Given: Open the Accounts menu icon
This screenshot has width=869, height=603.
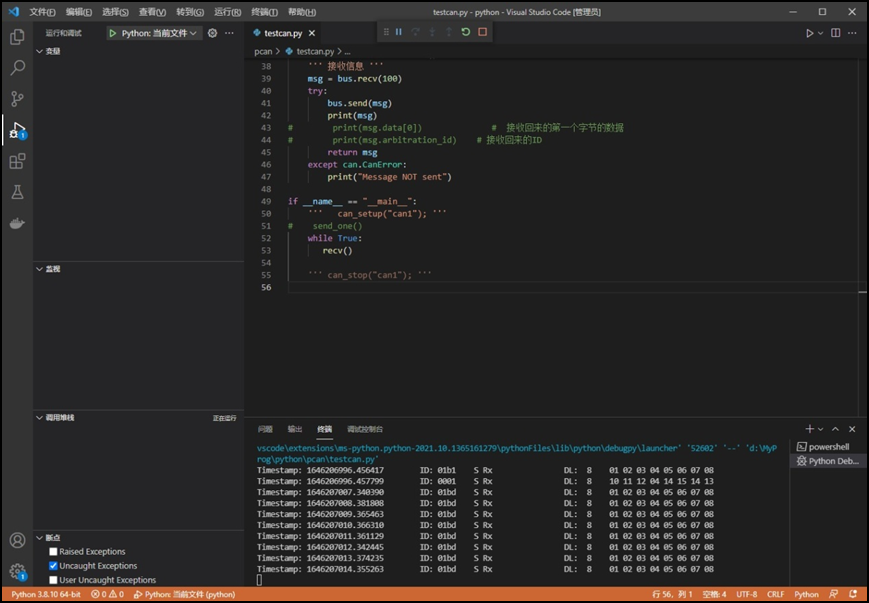Looking at the screenshot, I should (x=17, y=540).
